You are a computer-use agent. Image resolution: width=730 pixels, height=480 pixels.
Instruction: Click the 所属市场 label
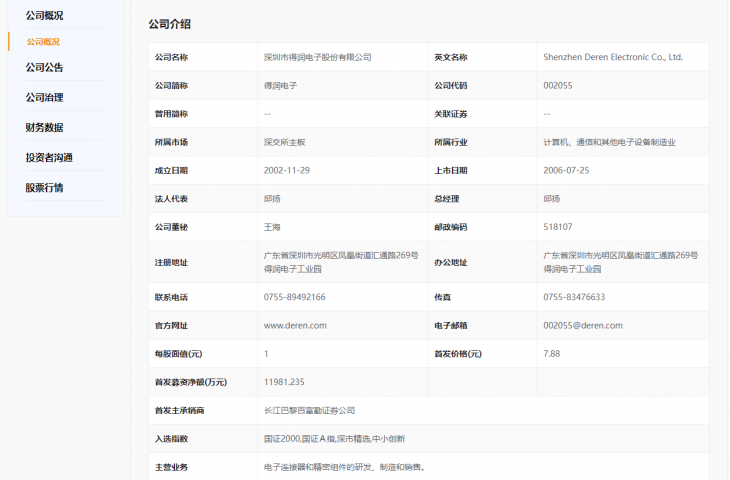171,142
